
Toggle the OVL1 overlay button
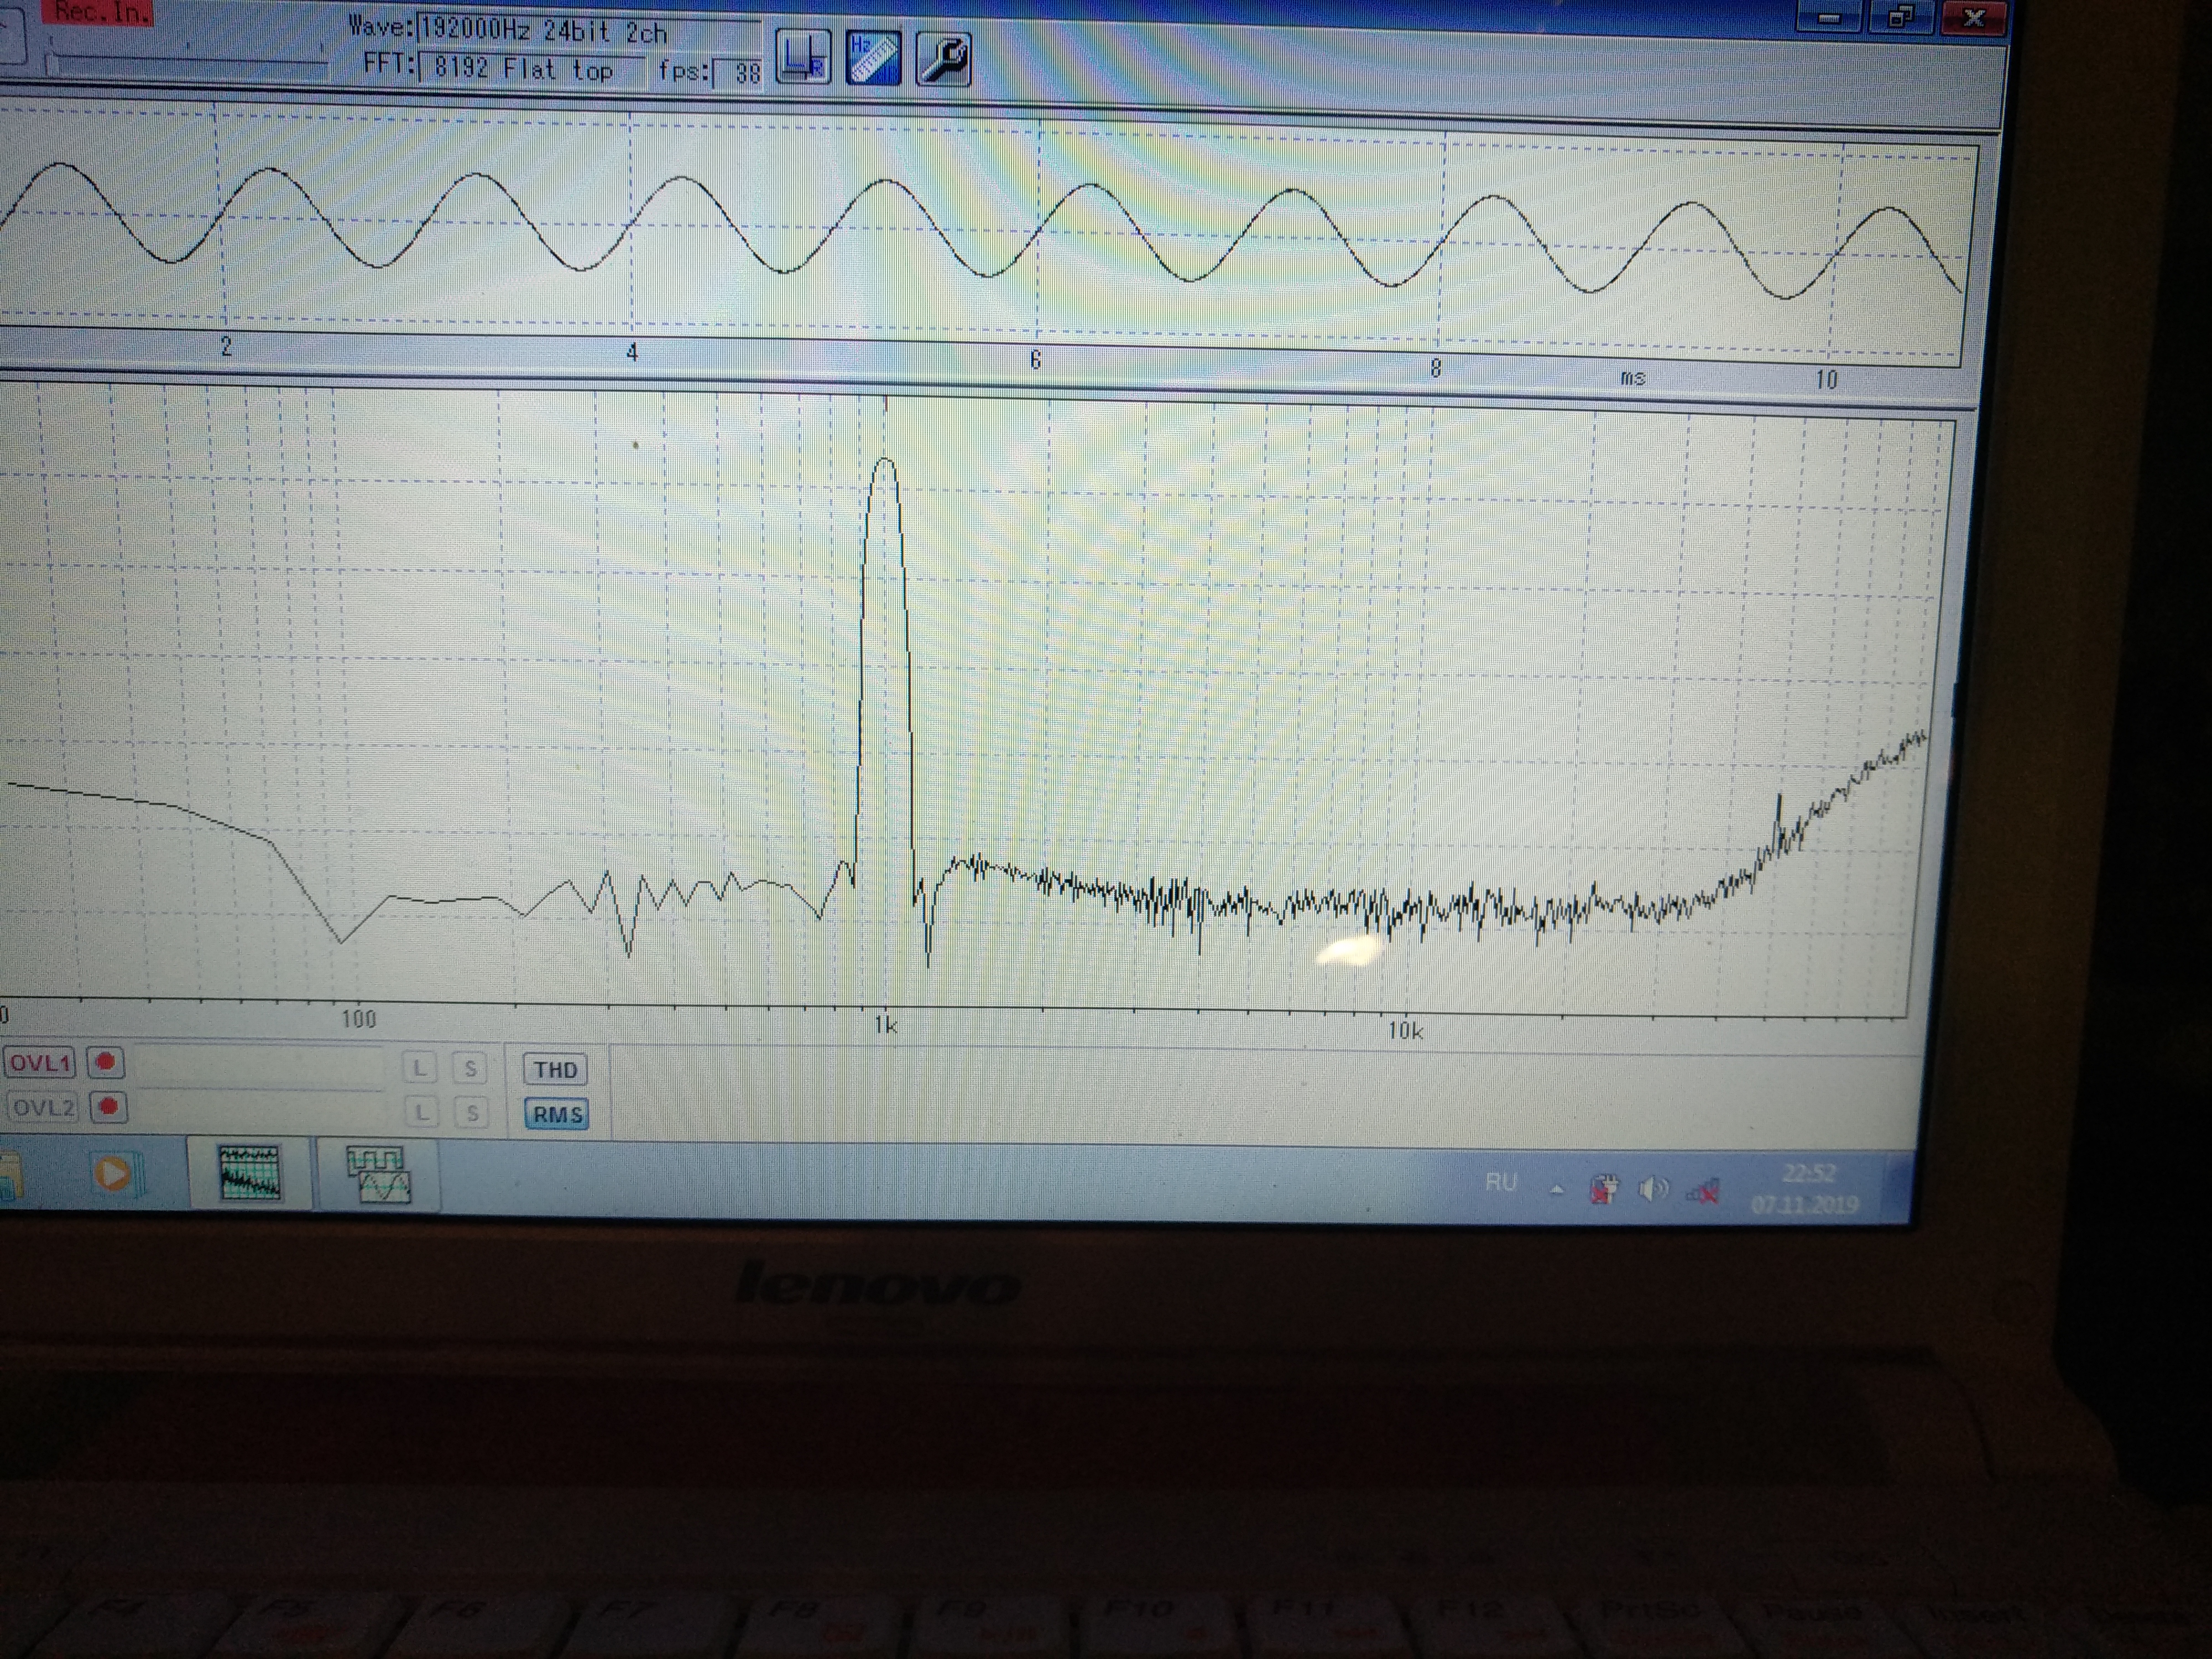pos(40,1062)
